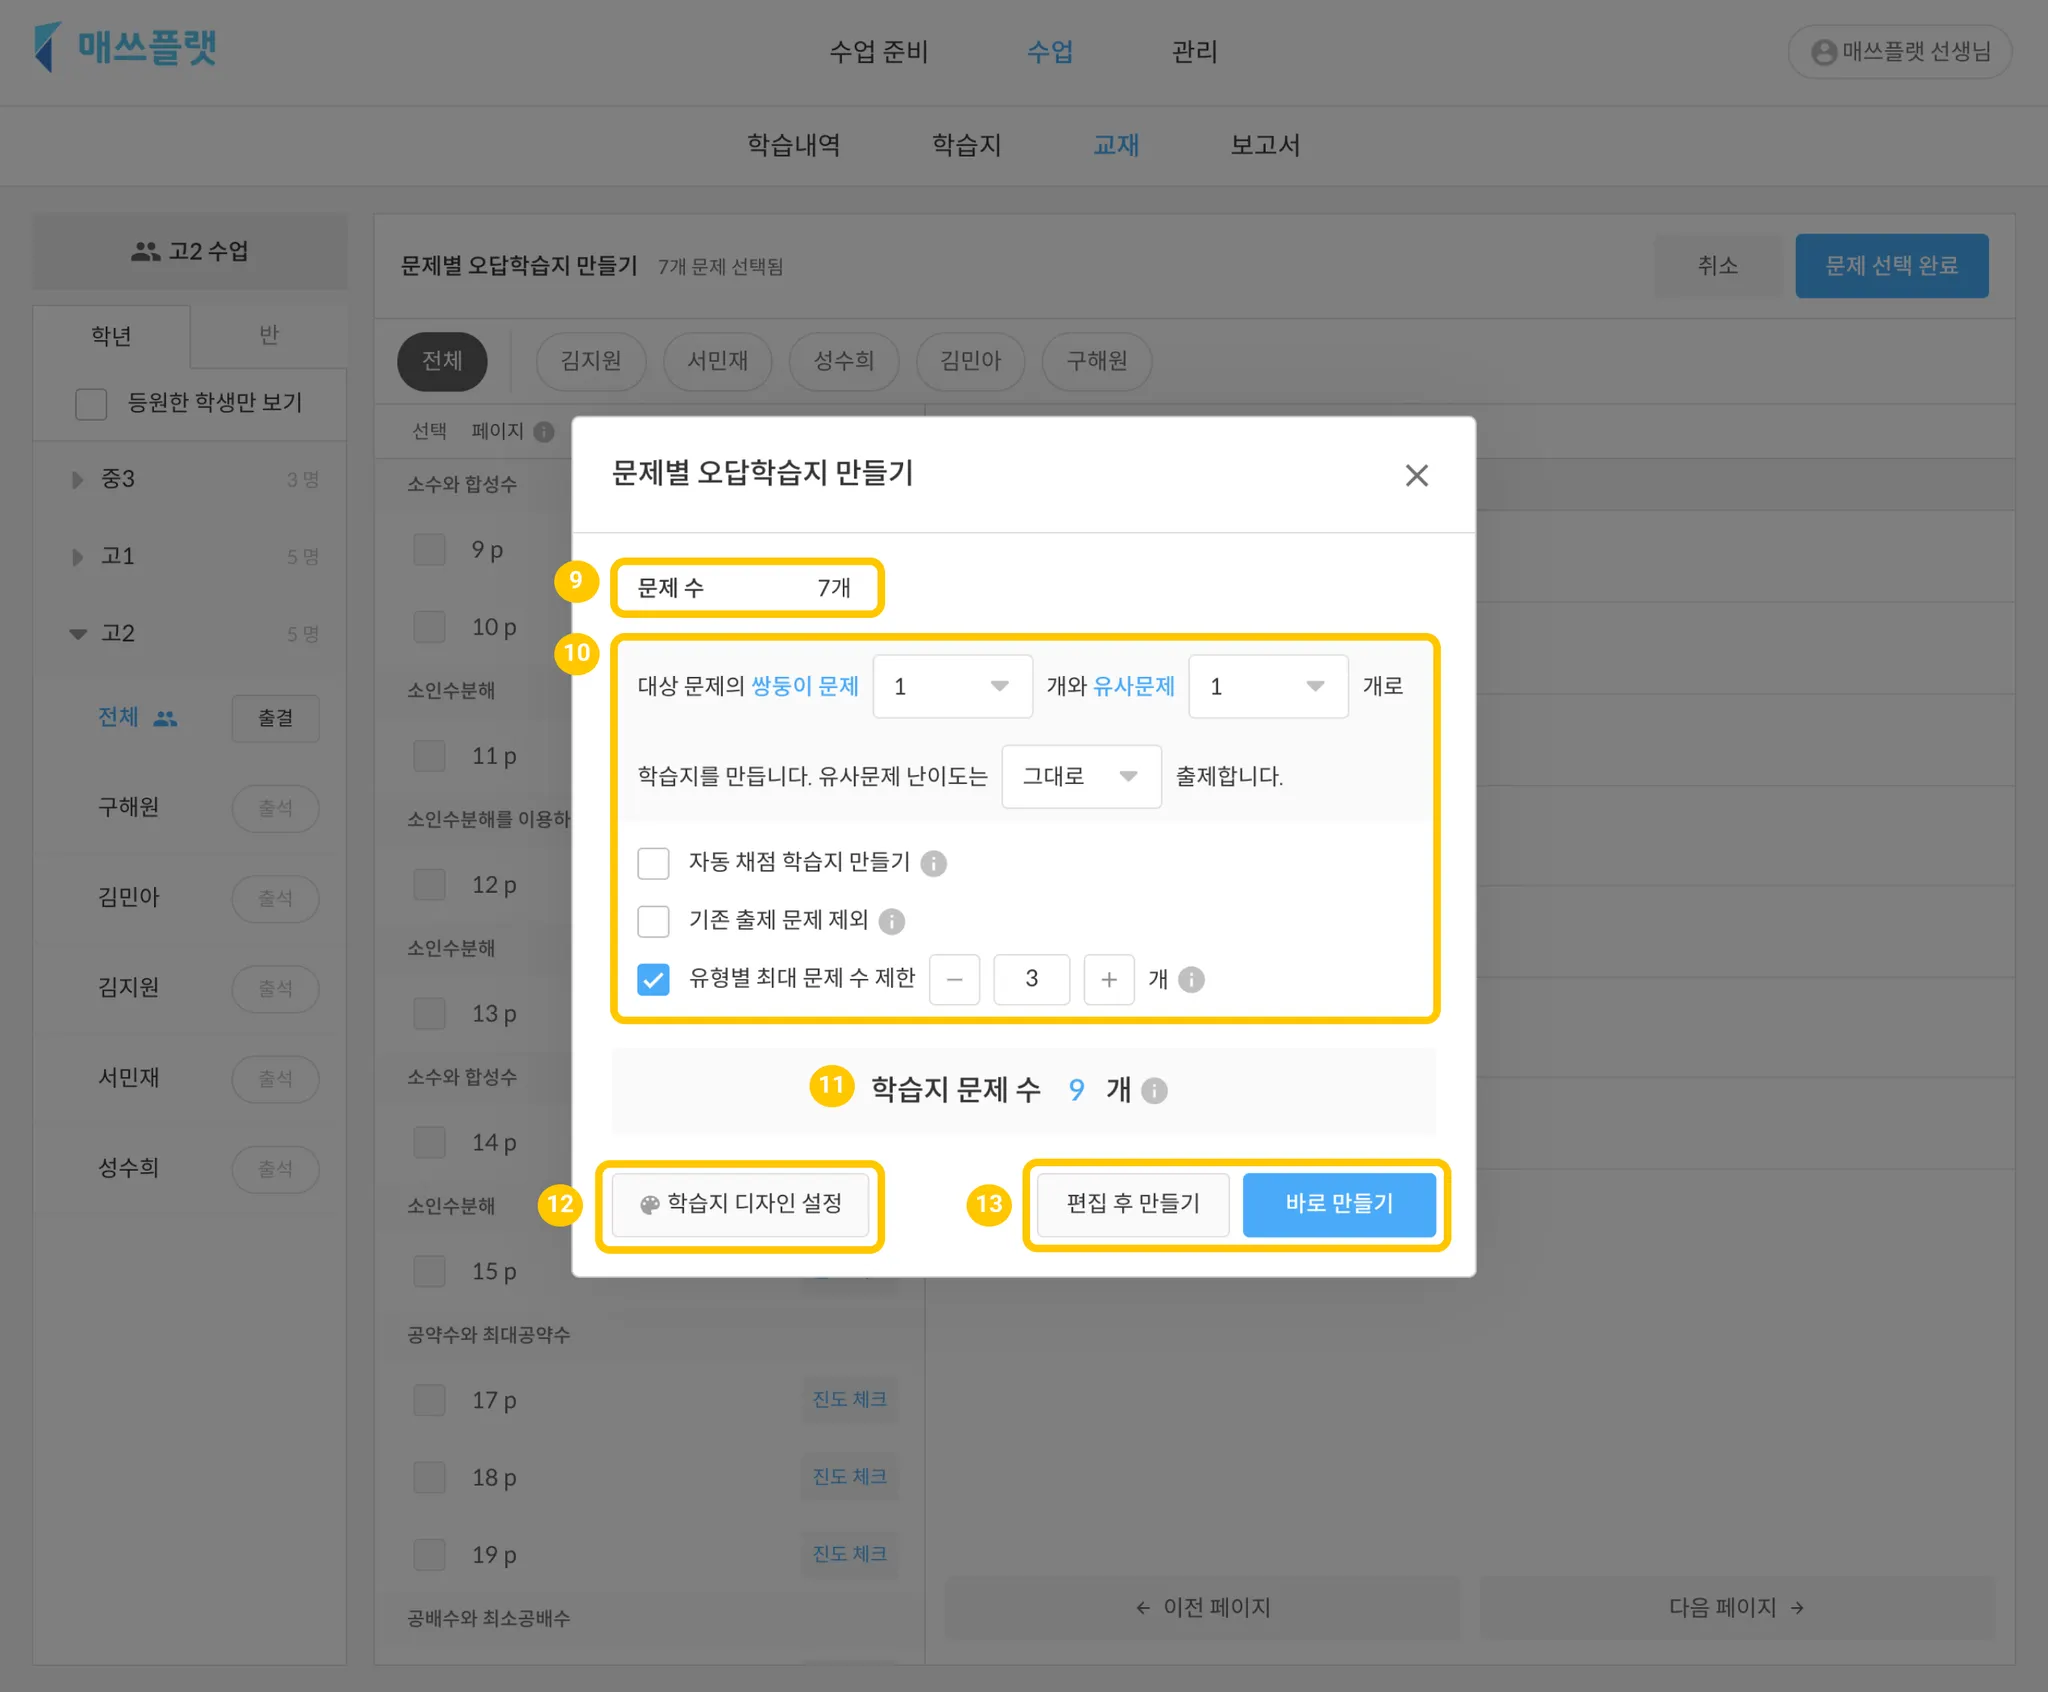The image size is (2048, 1692).
Task: Click info icon next to 학습지 문제 수
Action: click(1154, 1090)
